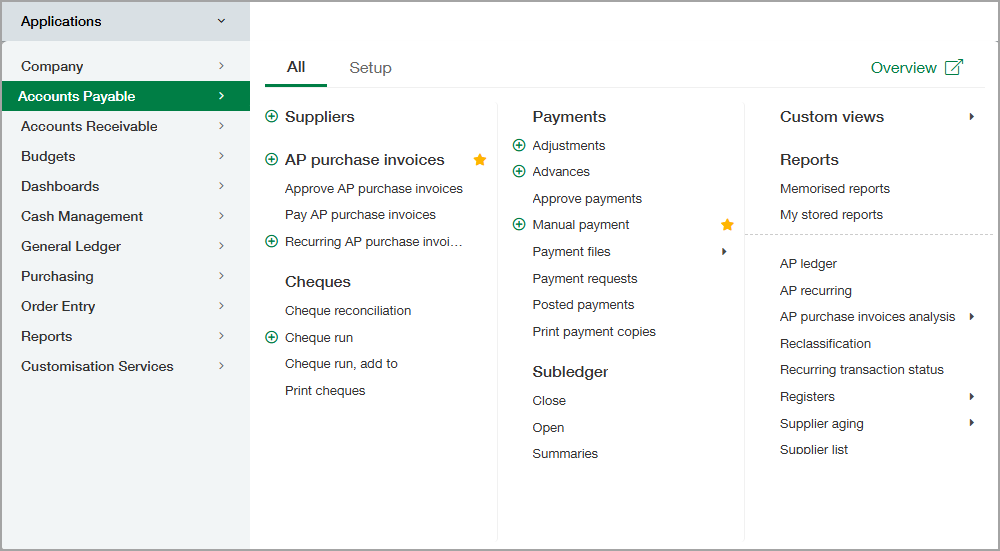This screenshot has height=551, width=1000.
Task: Expand the Supplier aging submenu arrow
Action: (x=971, y=424)
